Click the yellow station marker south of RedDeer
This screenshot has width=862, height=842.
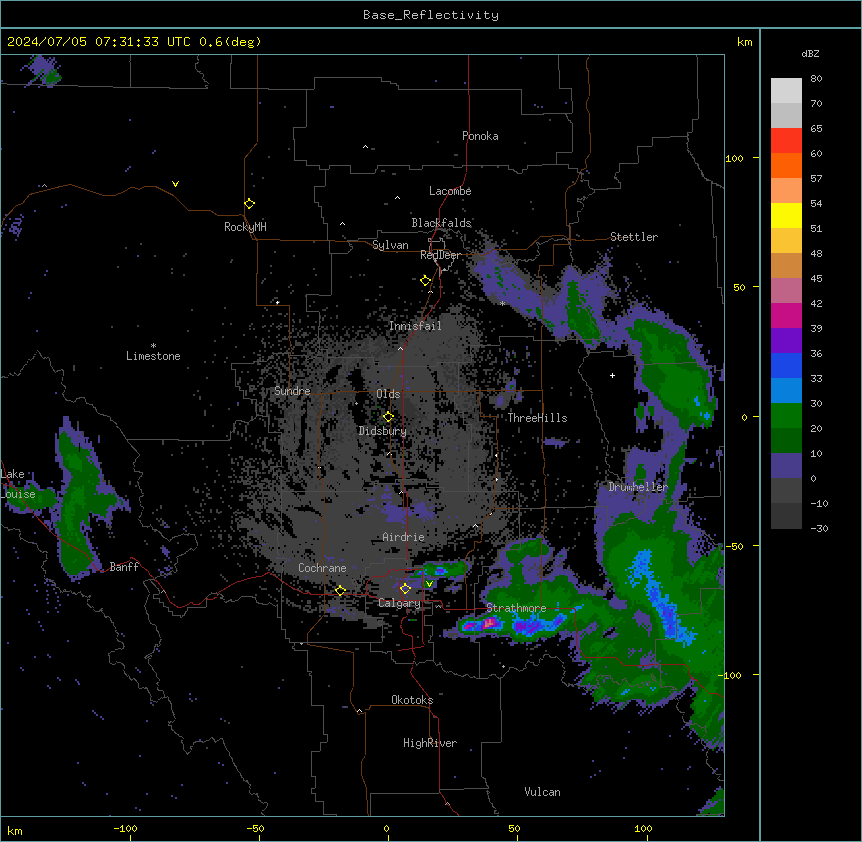(425, 281)
